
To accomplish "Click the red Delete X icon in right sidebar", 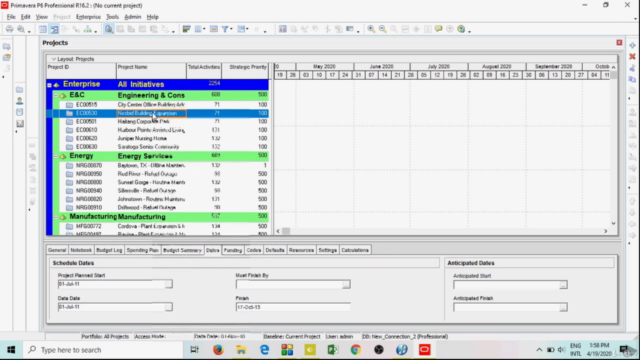I will pyautogui.click(x=632, y=56).
